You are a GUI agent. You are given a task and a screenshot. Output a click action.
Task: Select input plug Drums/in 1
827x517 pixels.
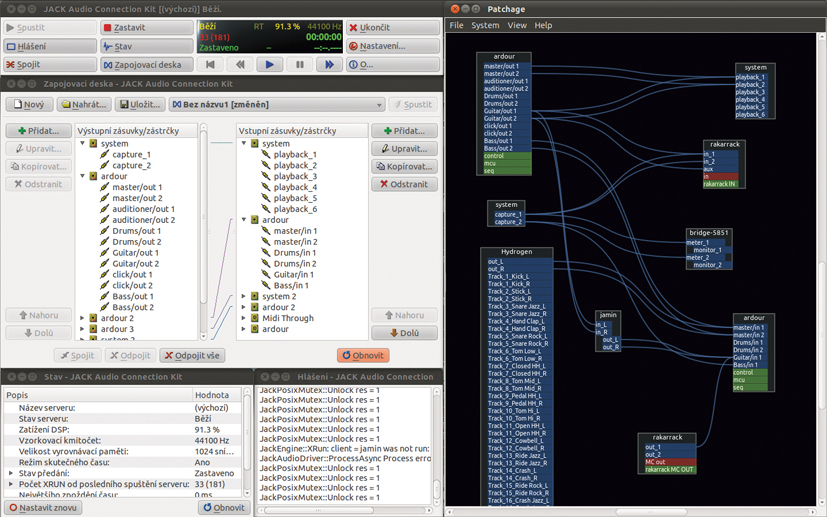tap(295, 252)
